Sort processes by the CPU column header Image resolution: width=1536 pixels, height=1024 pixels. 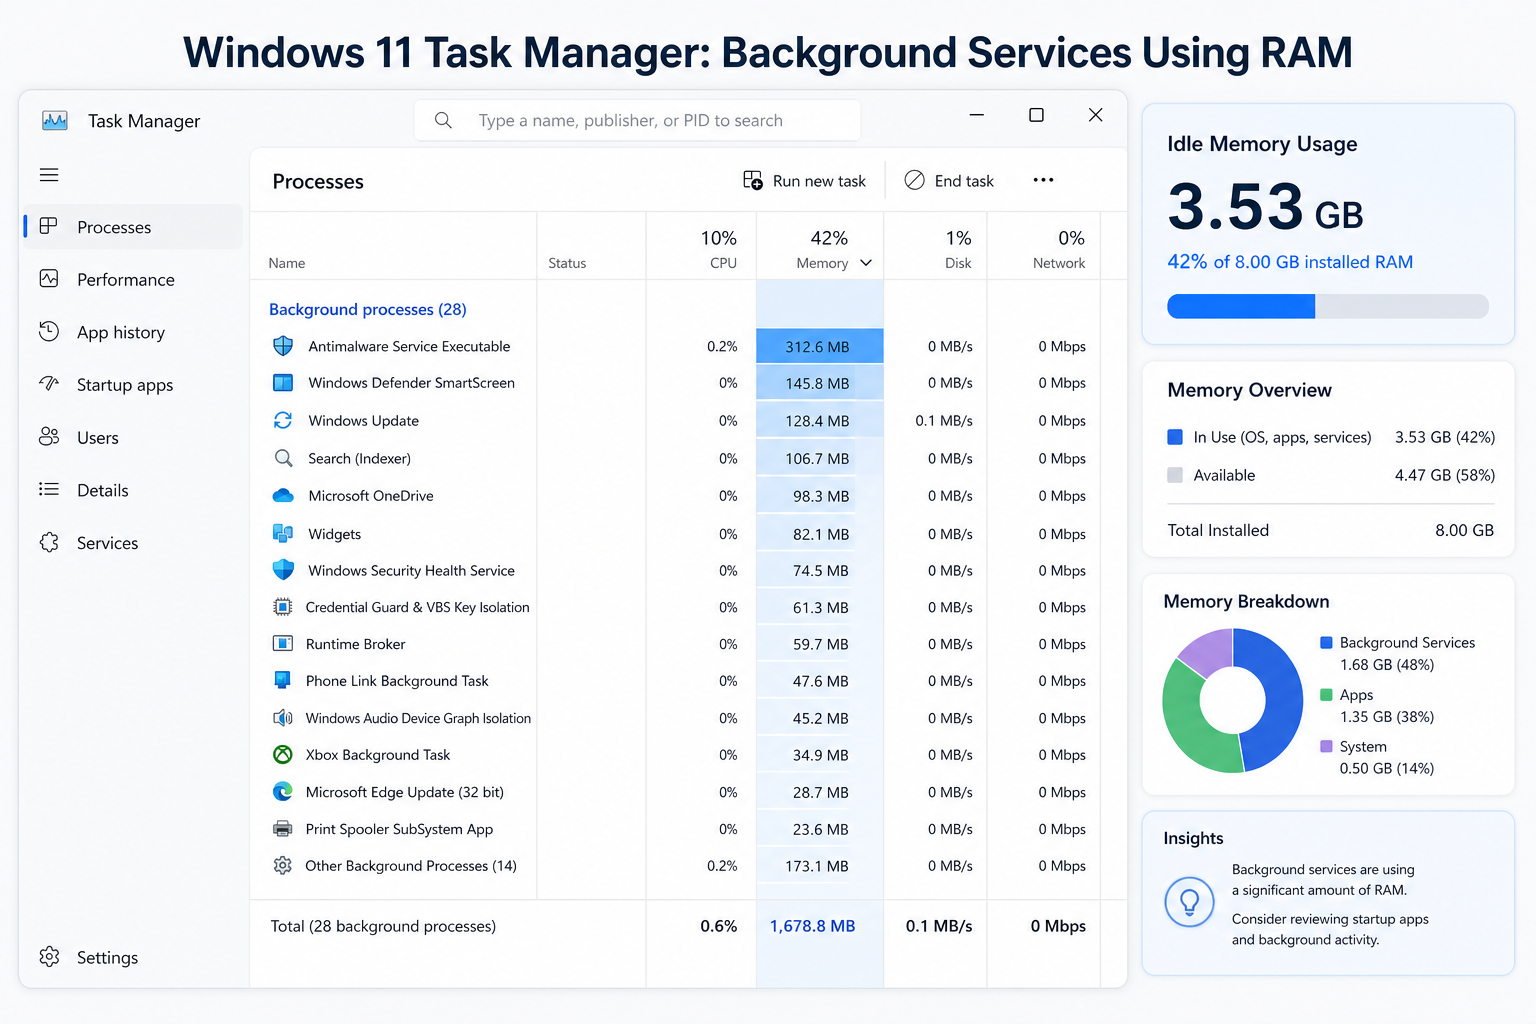pos(702,246)
